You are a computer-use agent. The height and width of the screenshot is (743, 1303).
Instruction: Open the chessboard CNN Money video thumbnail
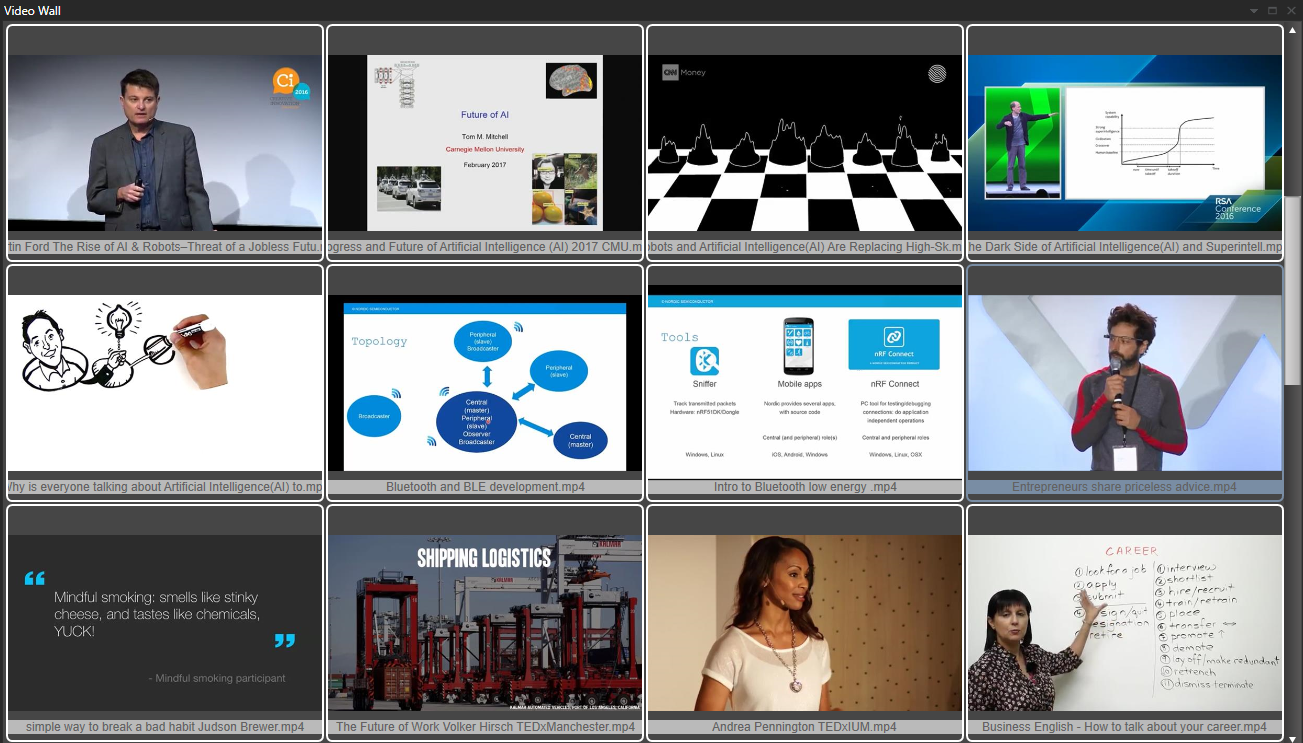coord(805,143)
